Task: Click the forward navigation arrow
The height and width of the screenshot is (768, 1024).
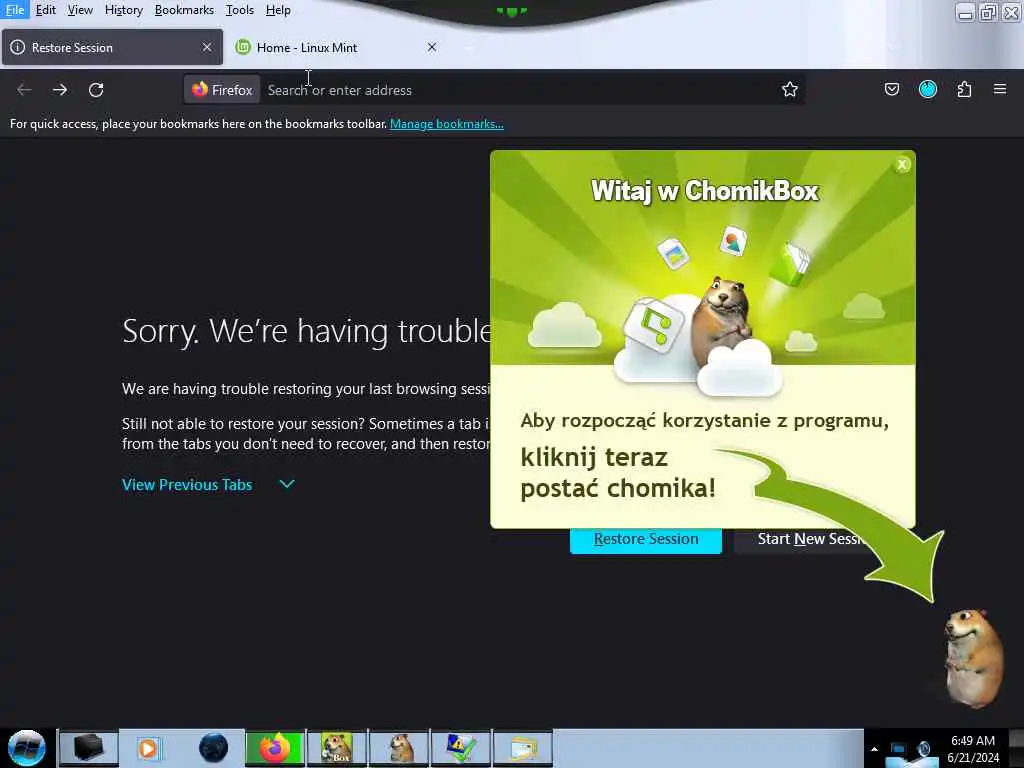Action: pos(60,89)
